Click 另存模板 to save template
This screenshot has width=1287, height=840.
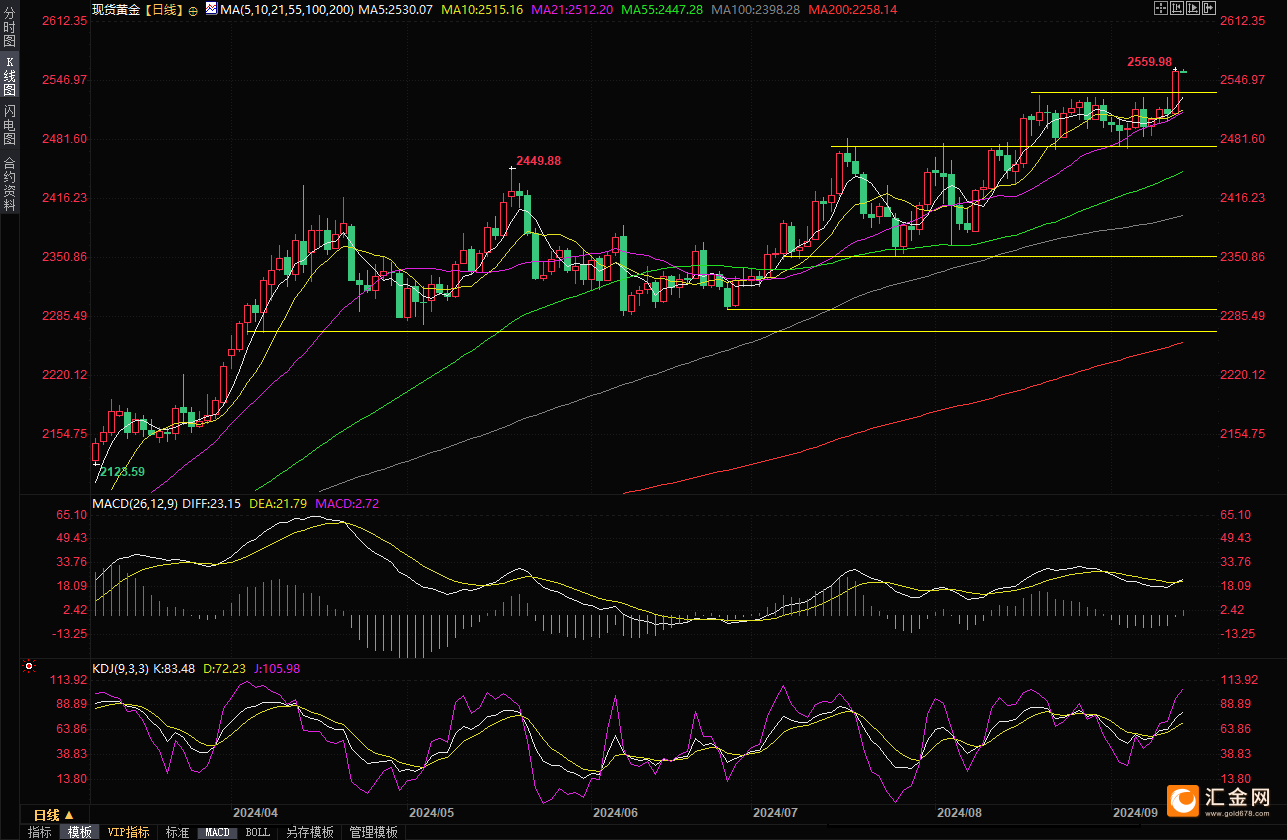(309, 832)
